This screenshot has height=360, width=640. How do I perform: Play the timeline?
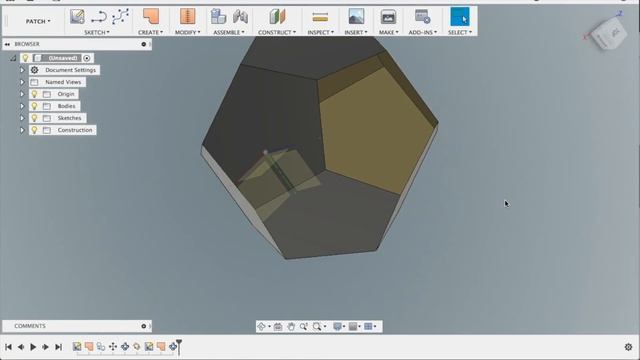point(33,347)
